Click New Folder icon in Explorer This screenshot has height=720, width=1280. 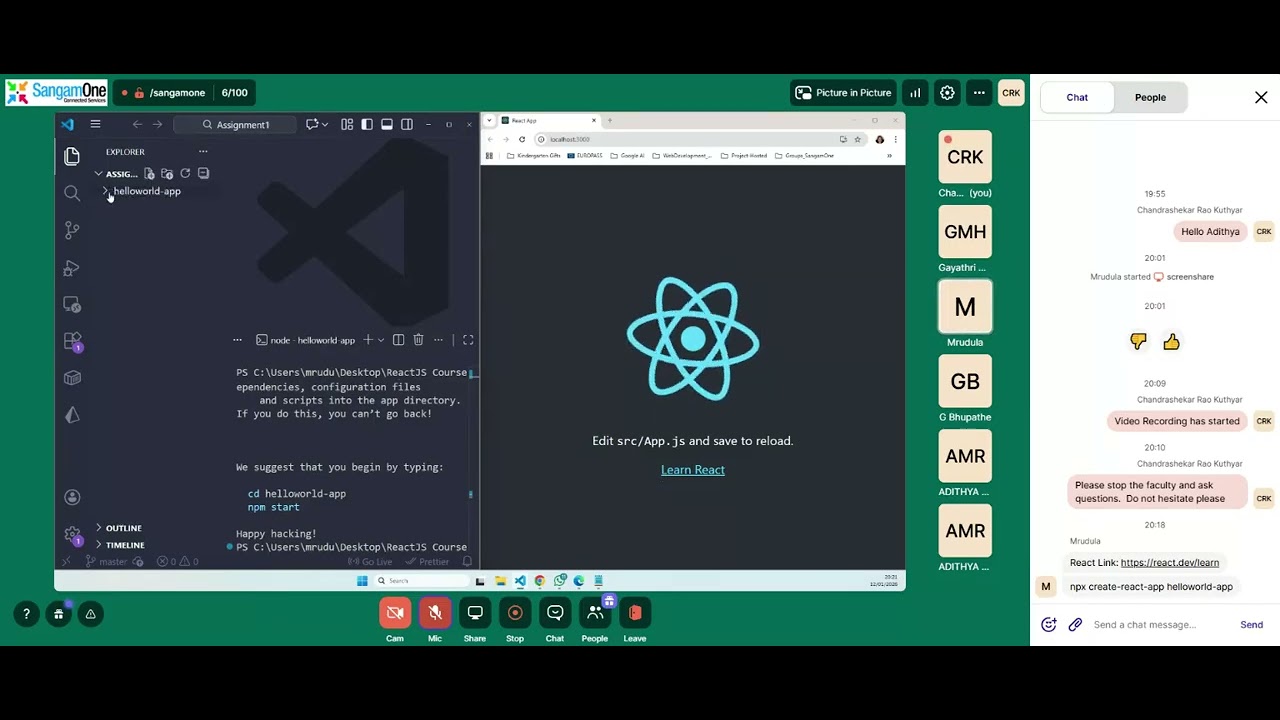pos(167,174)
